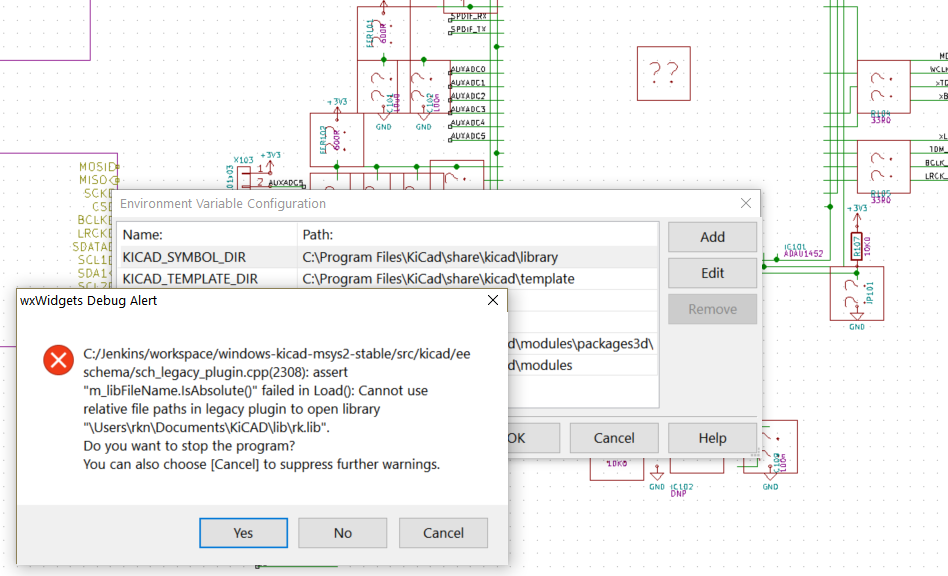Click the unknown '??' symbol in the schematic
Viewport: 948px width, 576px height.
(663, 73)
